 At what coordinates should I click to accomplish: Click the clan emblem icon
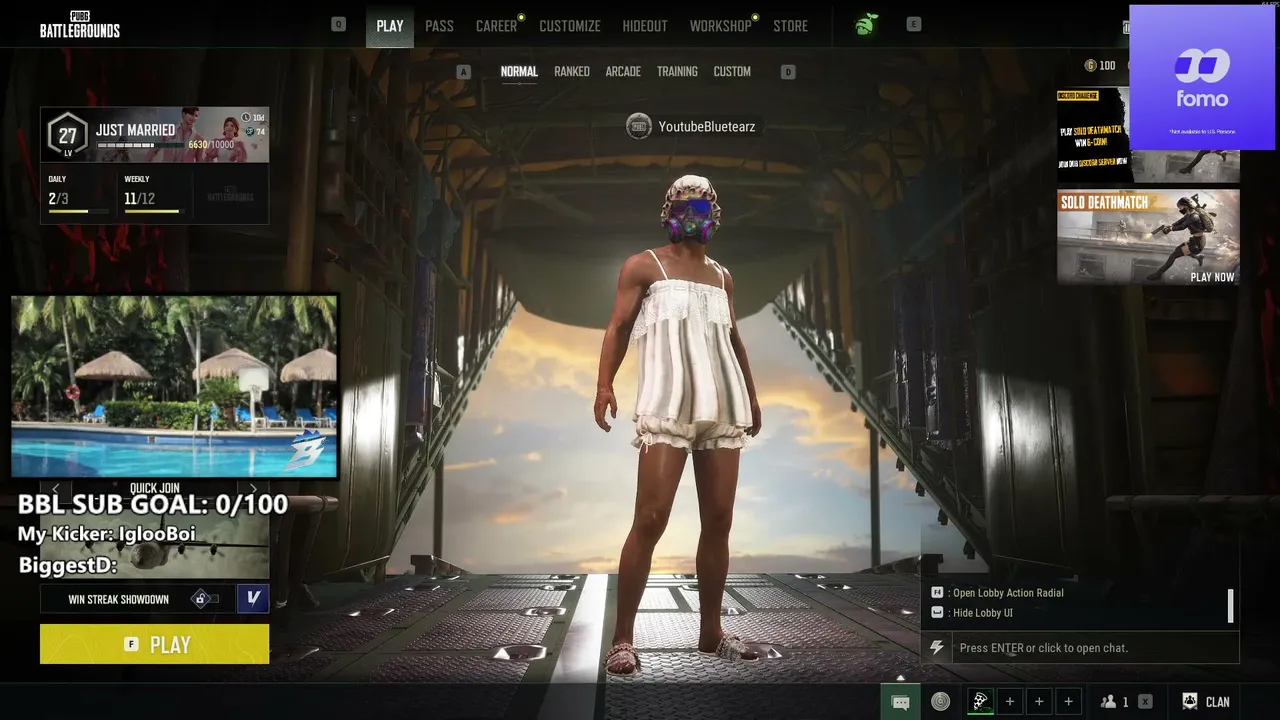pyautogui.click(x=1190, y=702)
